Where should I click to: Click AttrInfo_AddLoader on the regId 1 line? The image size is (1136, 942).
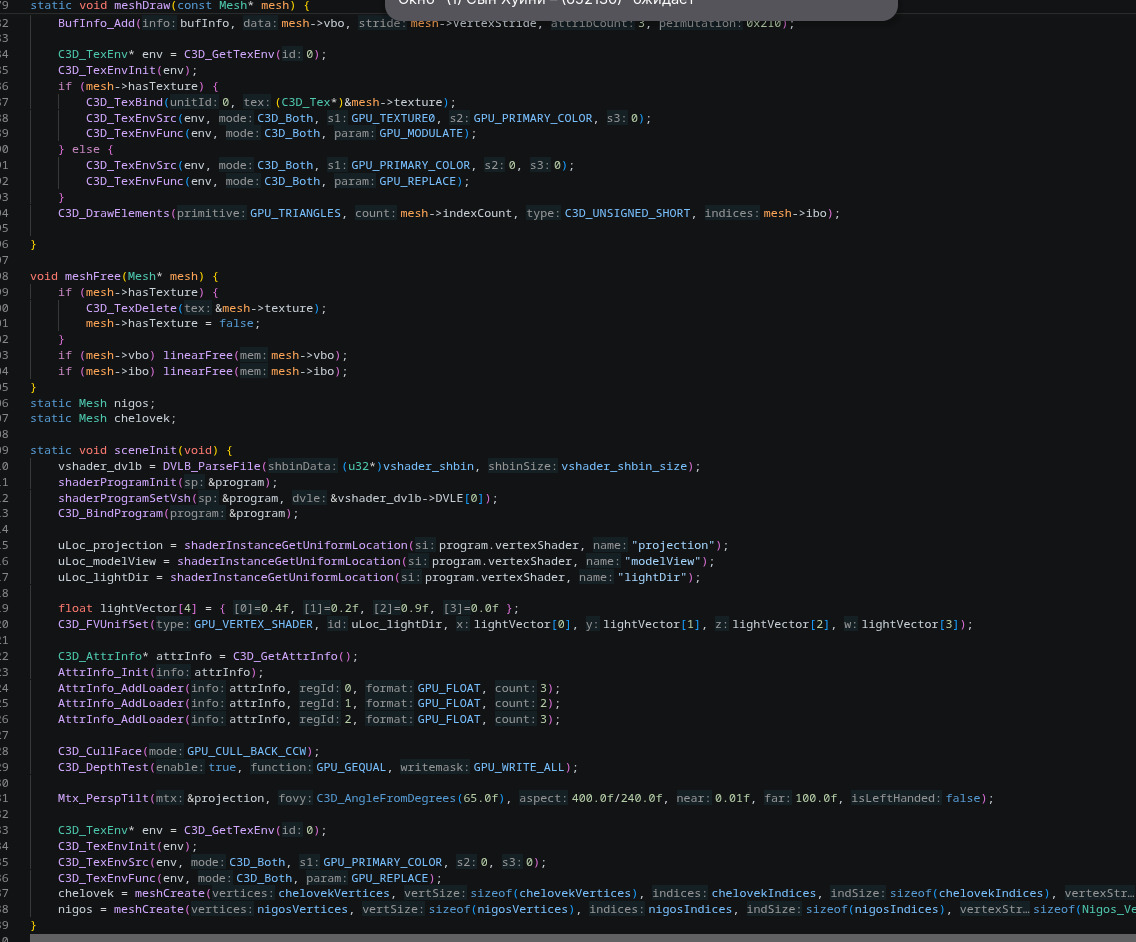121,703
